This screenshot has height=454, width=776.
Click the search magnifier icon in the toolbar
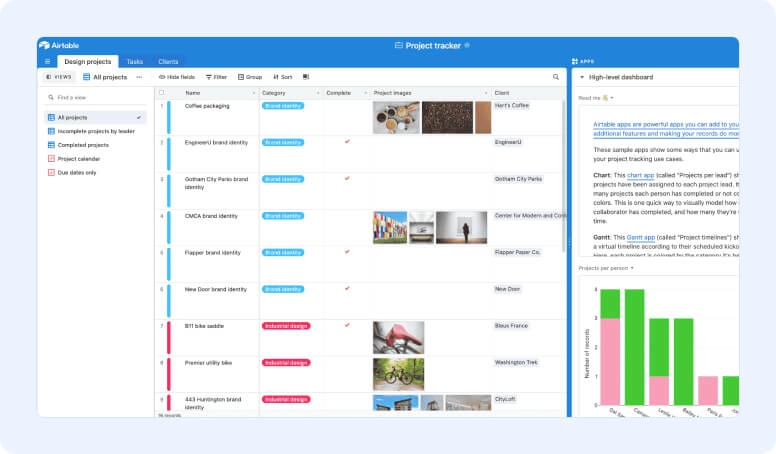click(x=556, y=77)
